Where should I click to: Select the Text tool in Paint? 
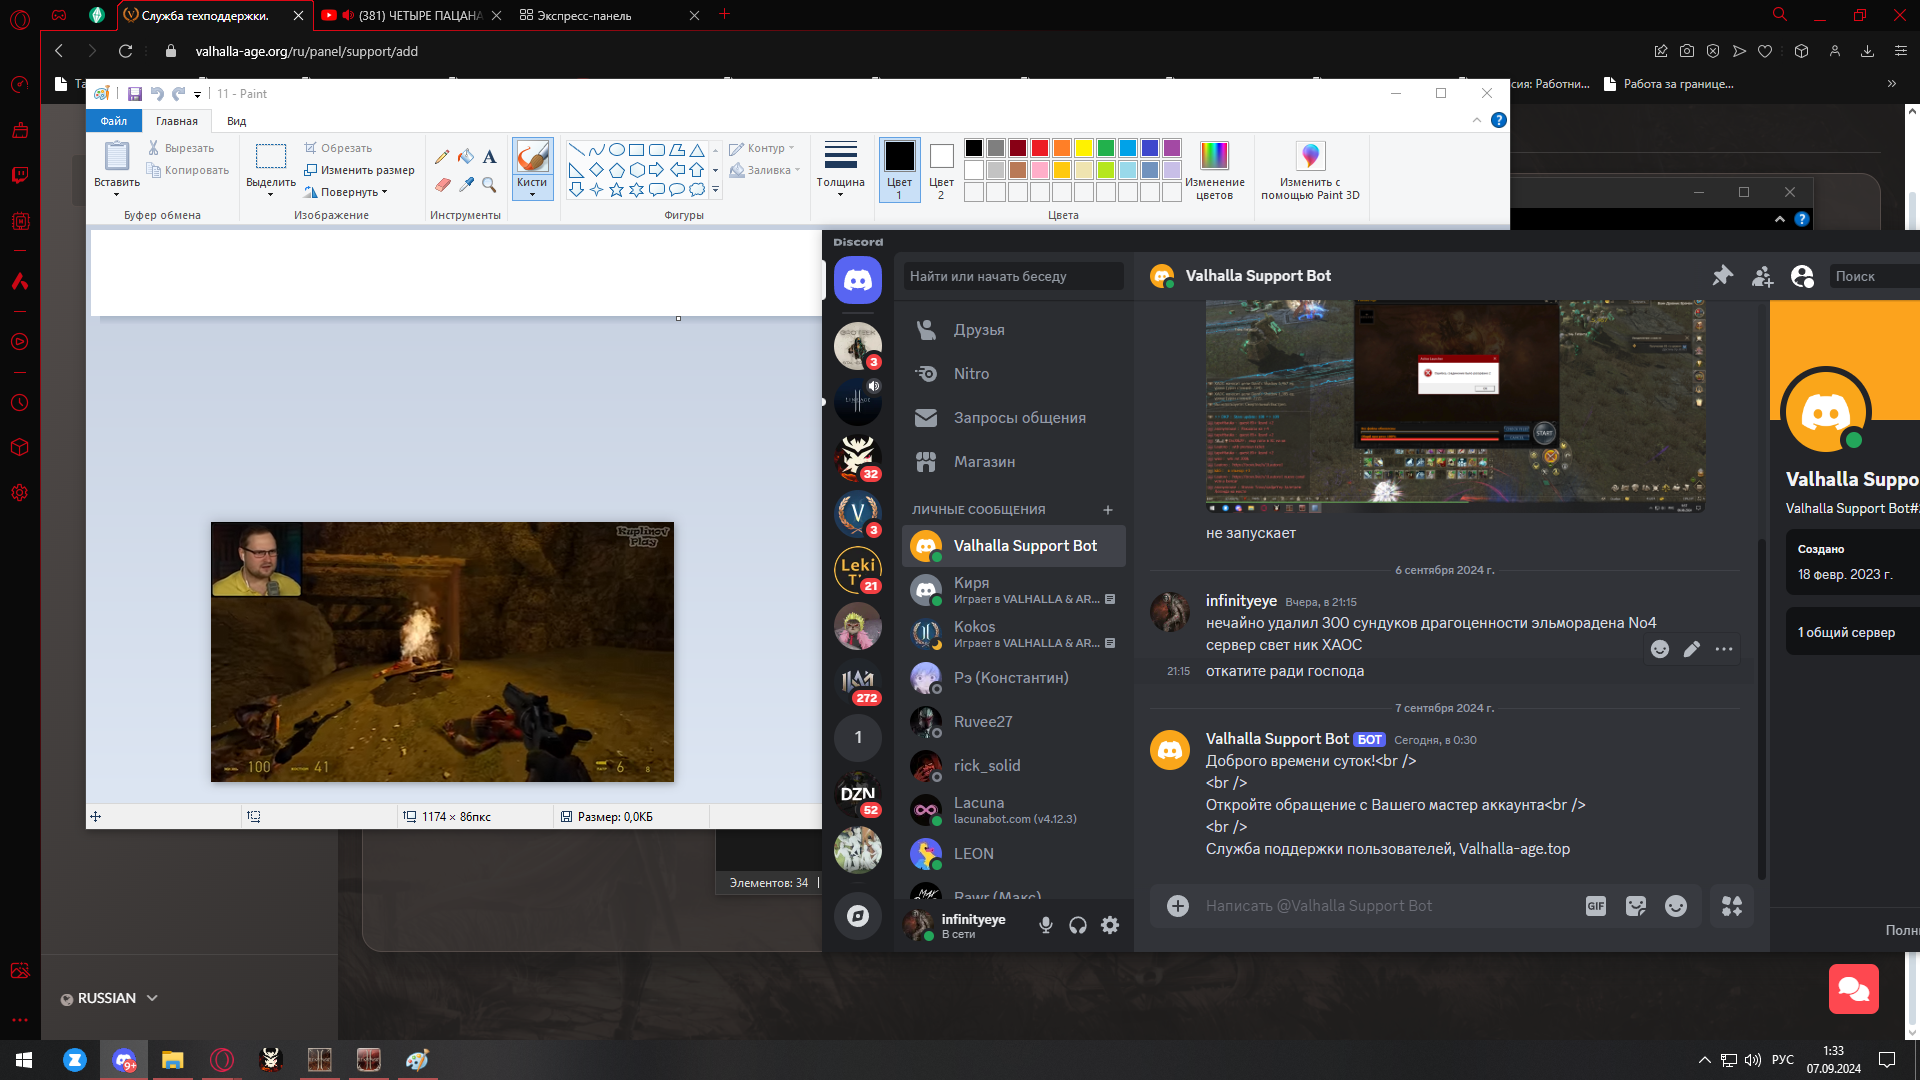pyautogui.click(x=489, y=157)
